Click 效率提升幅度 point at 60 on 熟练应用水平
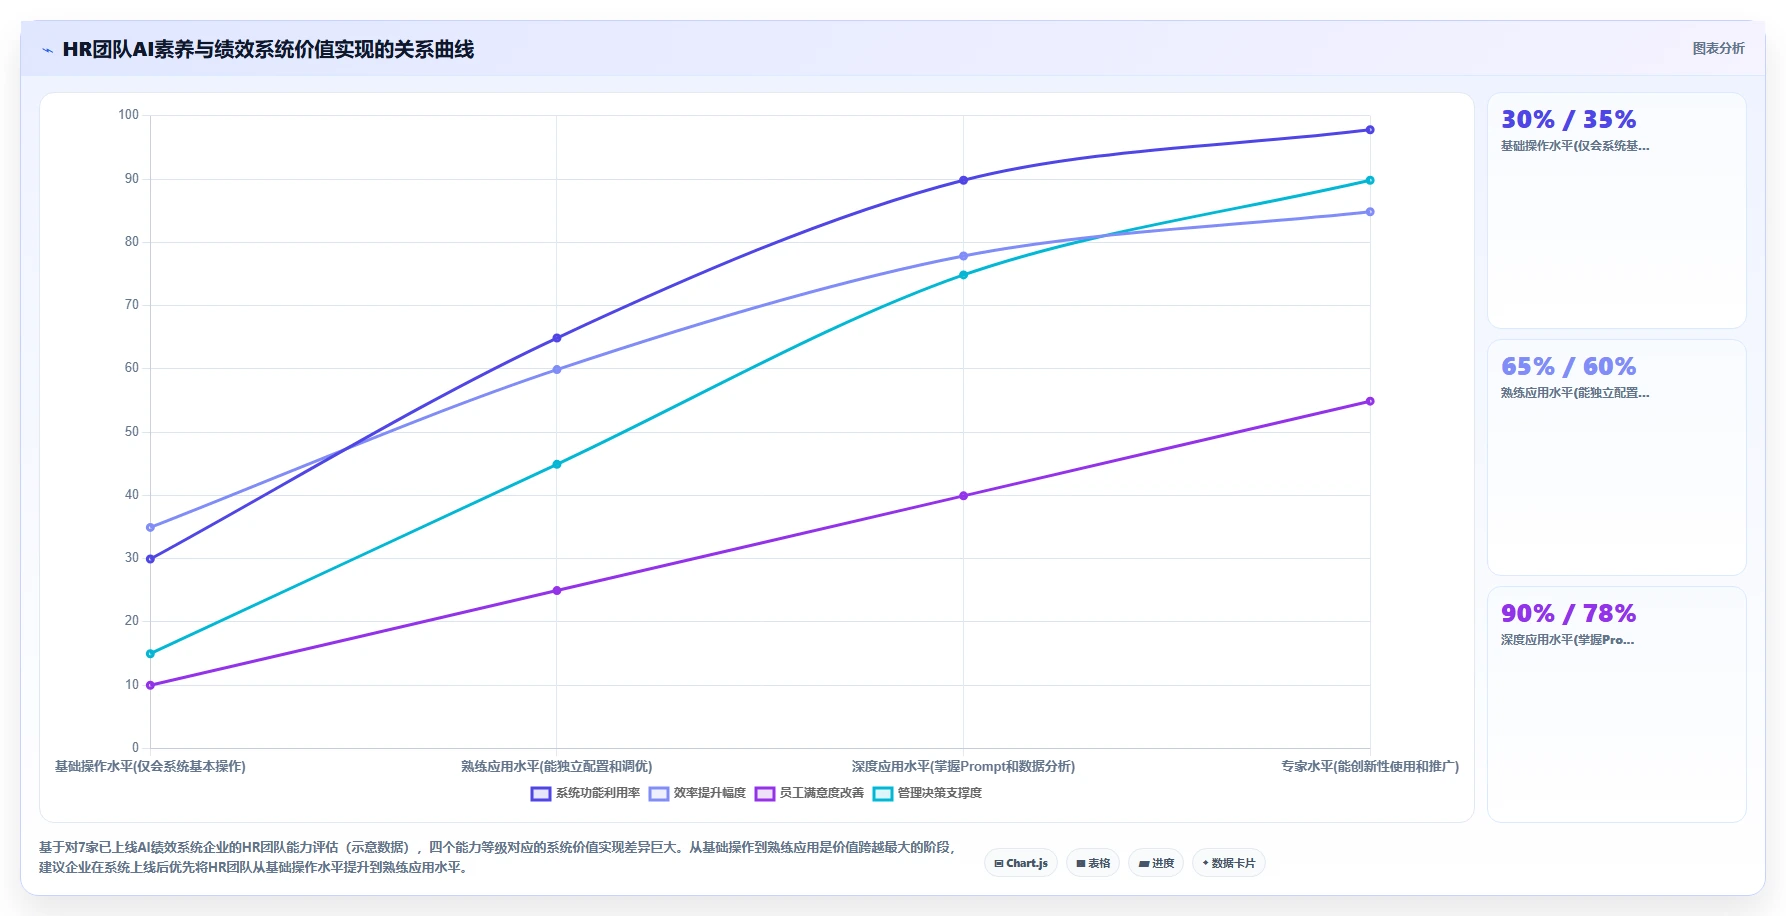 coord(557,370)
